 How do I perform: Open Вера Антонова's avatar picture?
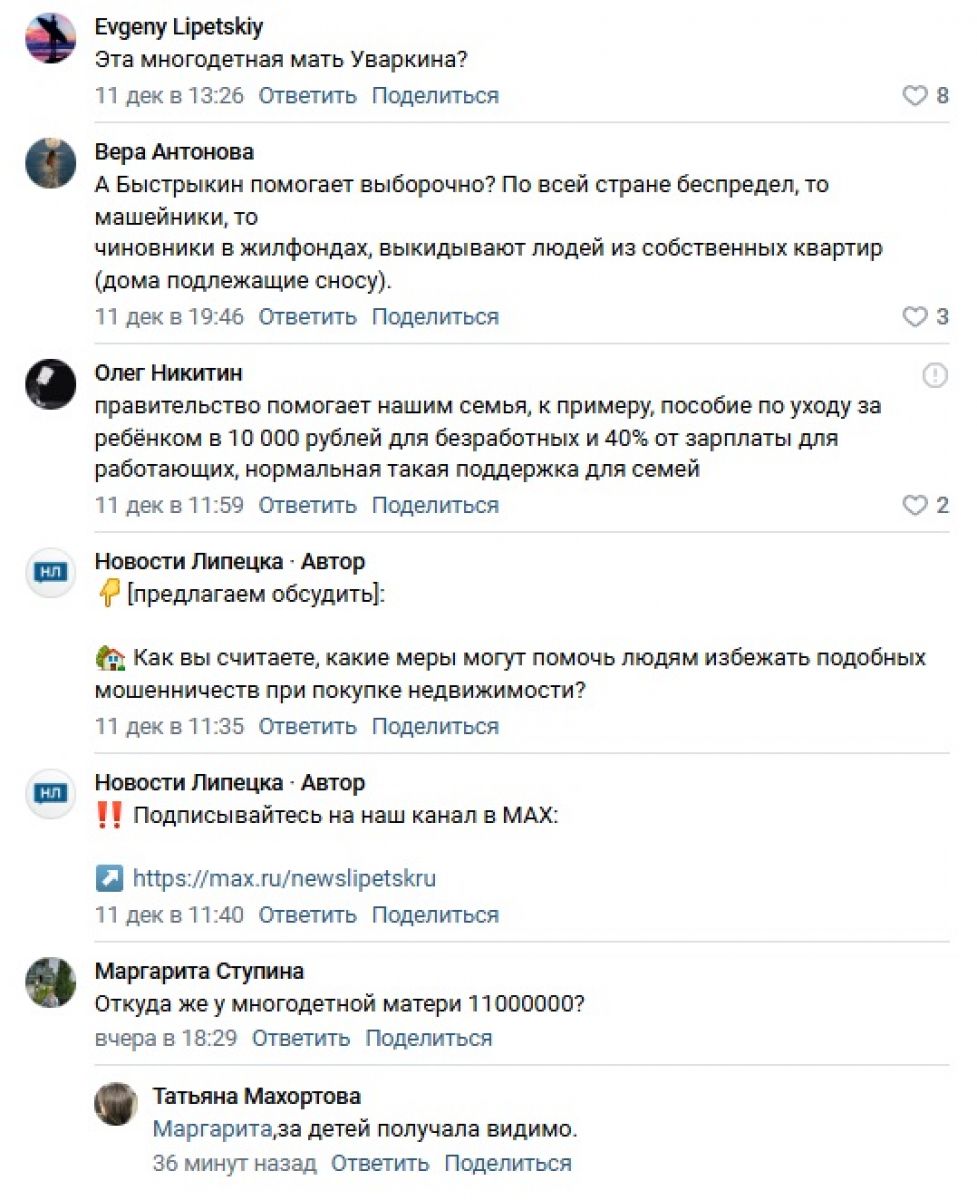[x=51, y=163]
